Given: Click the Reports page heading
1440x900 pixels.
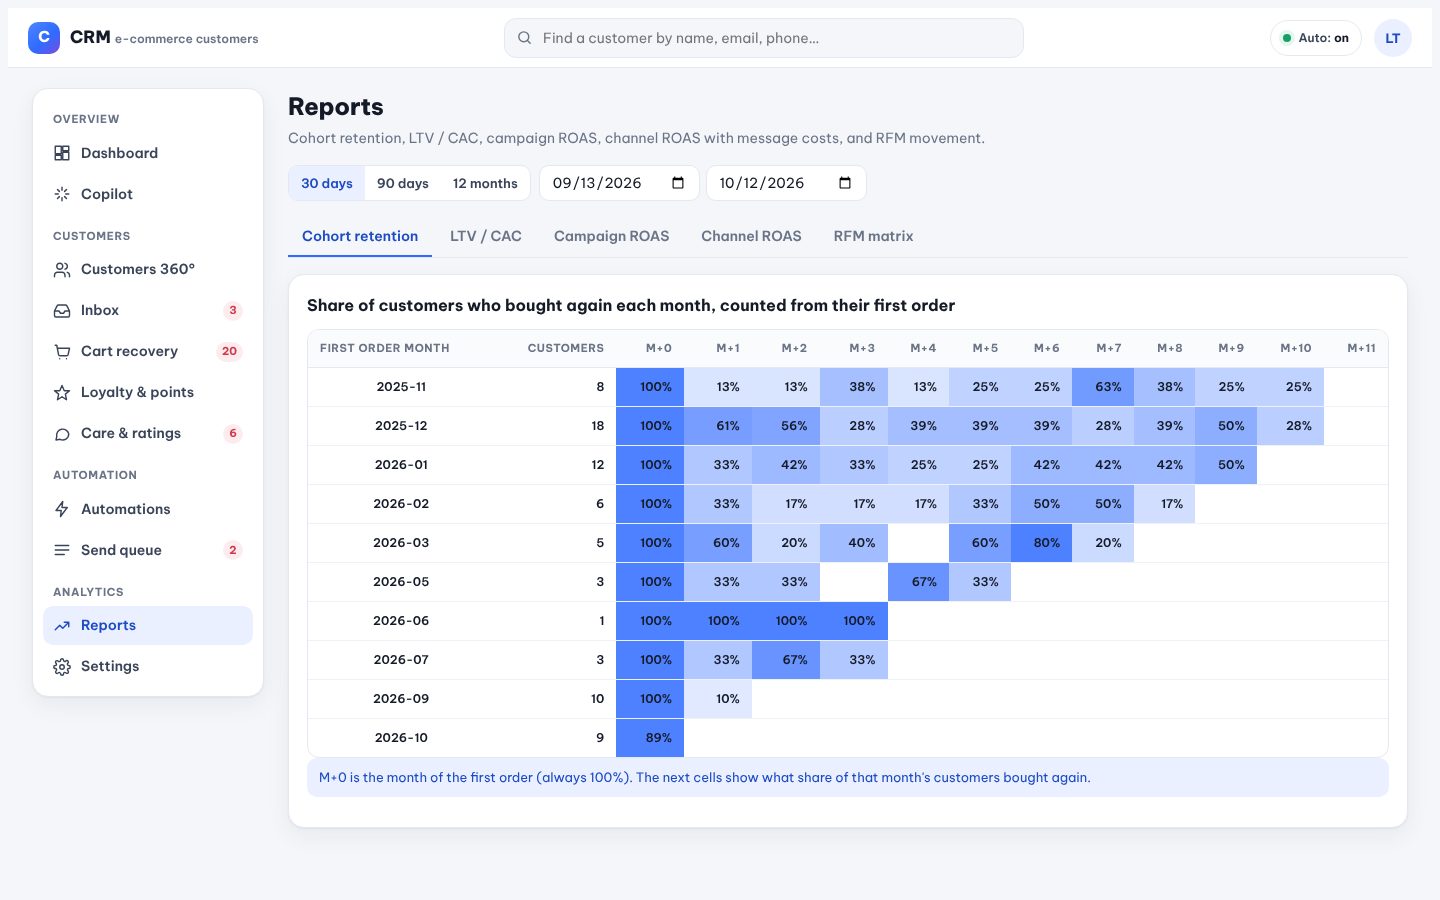Looking at the screenshot, I should pyautogui.click(x=336, y=106).
